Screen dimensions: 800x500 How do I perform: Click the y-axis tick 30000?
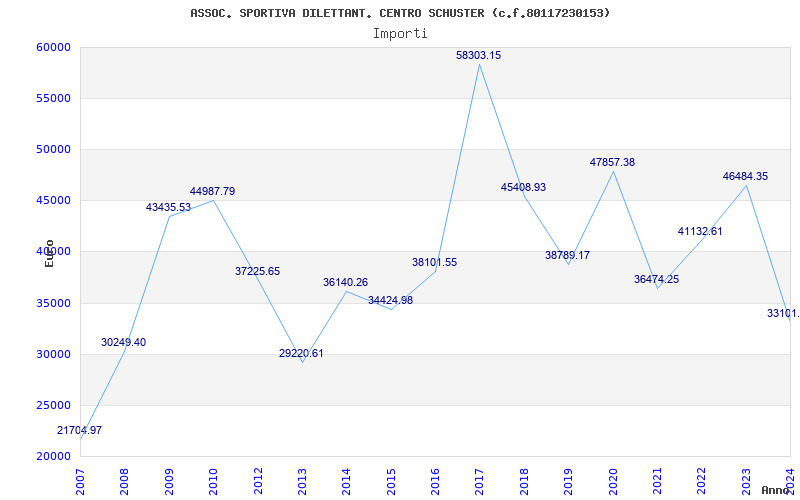pyautogui.click(x=53, y=355)
